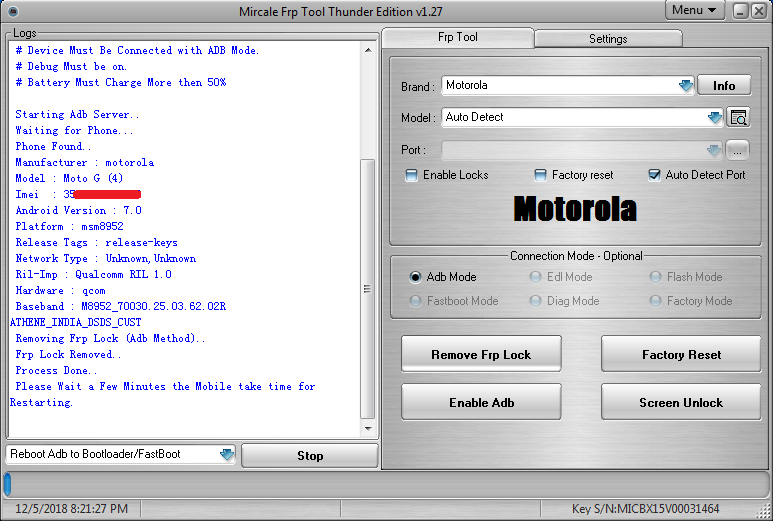Screen dimensions: 773x521
Task: Click the Stop button
Action: 310,455
